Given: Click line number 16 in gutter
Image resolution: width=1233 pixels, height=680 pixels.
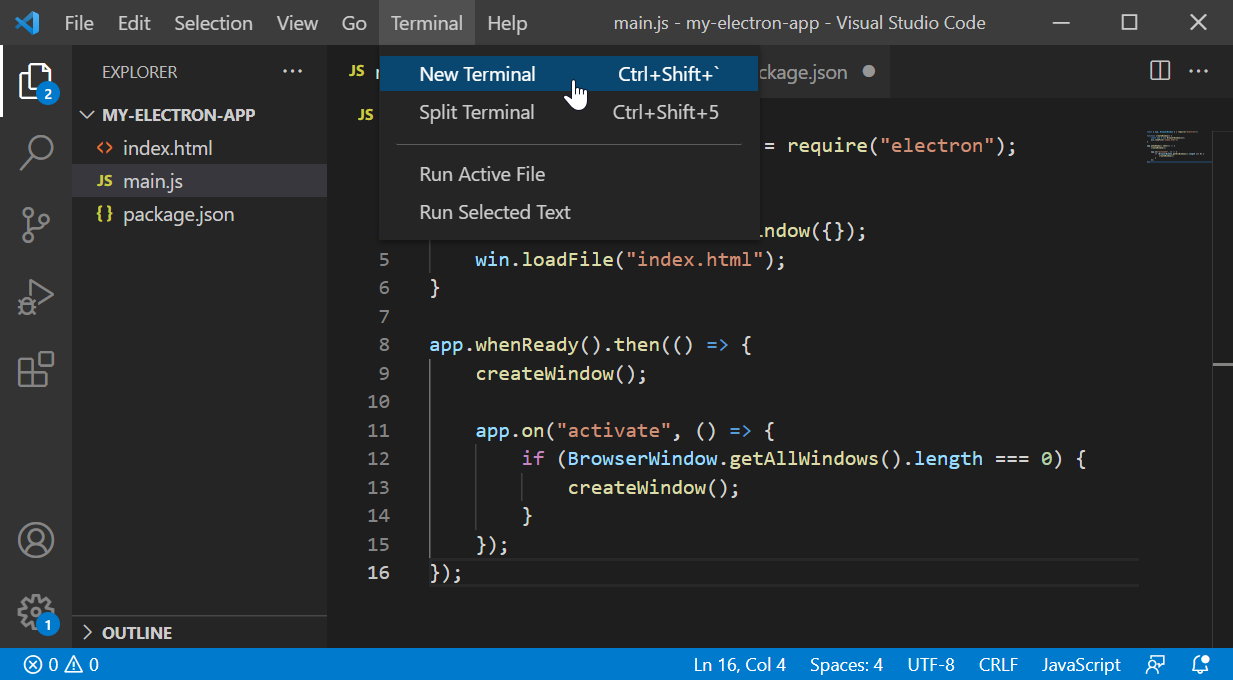Looking at the screenshot, I should pyautogui.click(x=378, y=573).
